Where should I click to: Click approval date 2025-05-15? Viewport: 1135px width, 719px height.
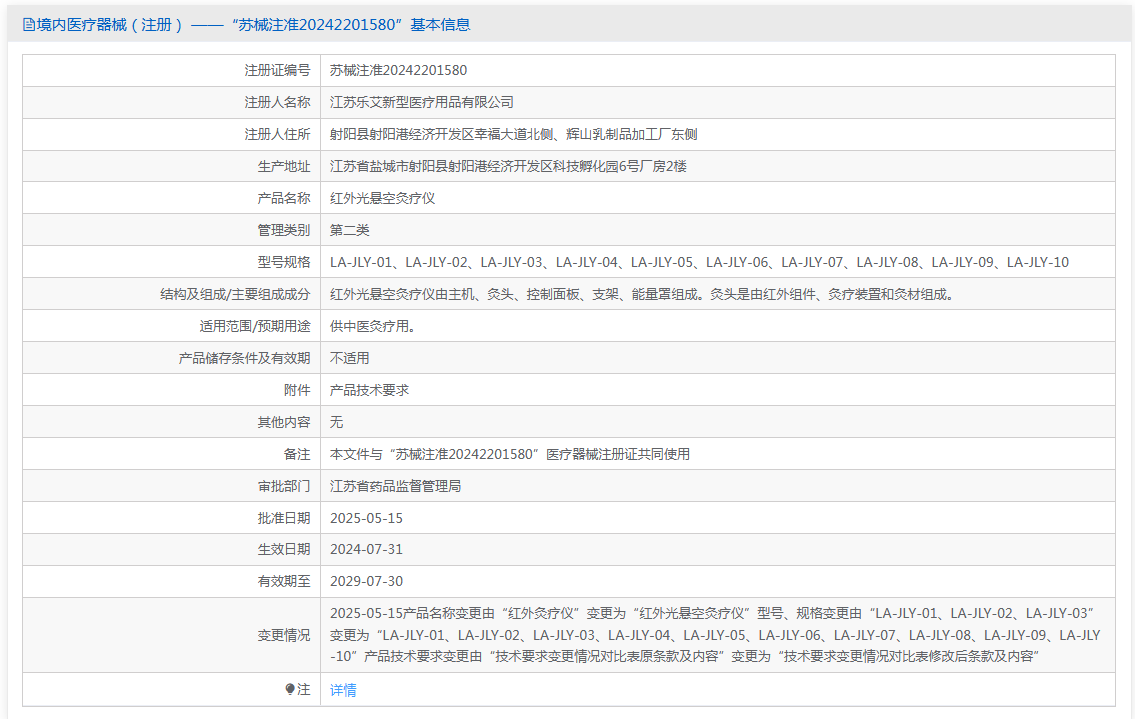pyautogui.click(x=366, y=518)
